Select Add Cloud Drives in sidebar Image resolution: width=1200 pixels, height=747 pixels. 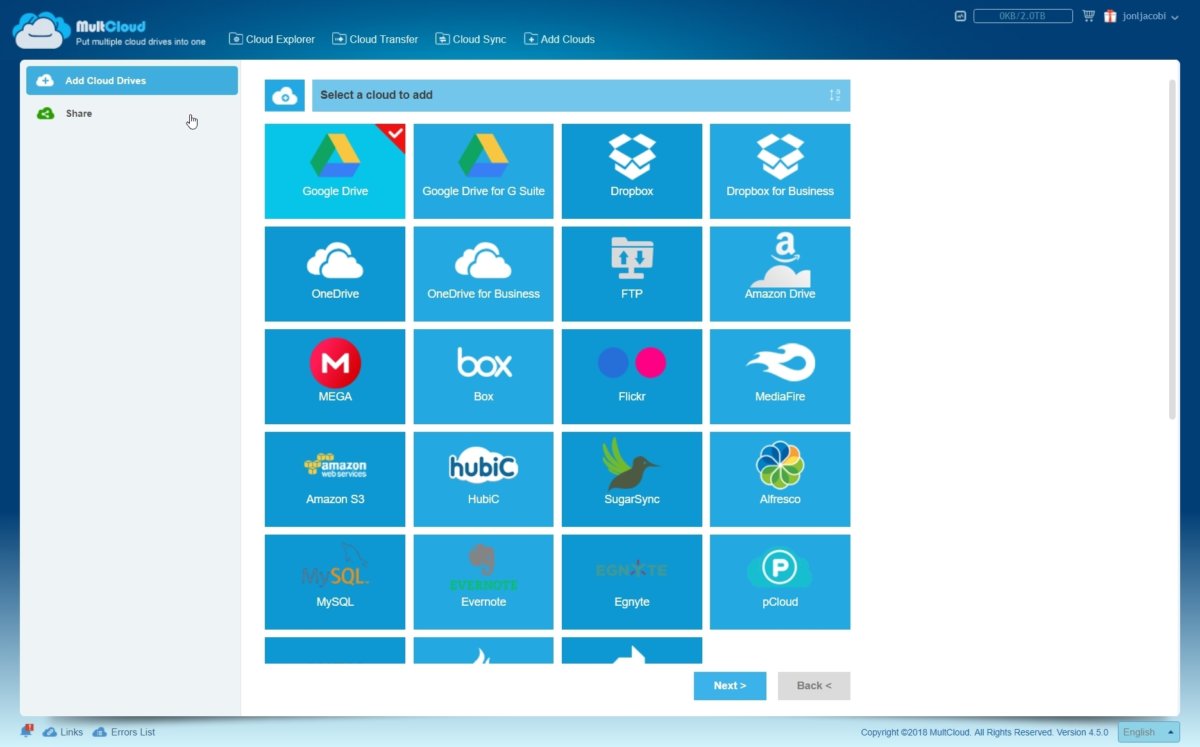(x=132, y=80)
